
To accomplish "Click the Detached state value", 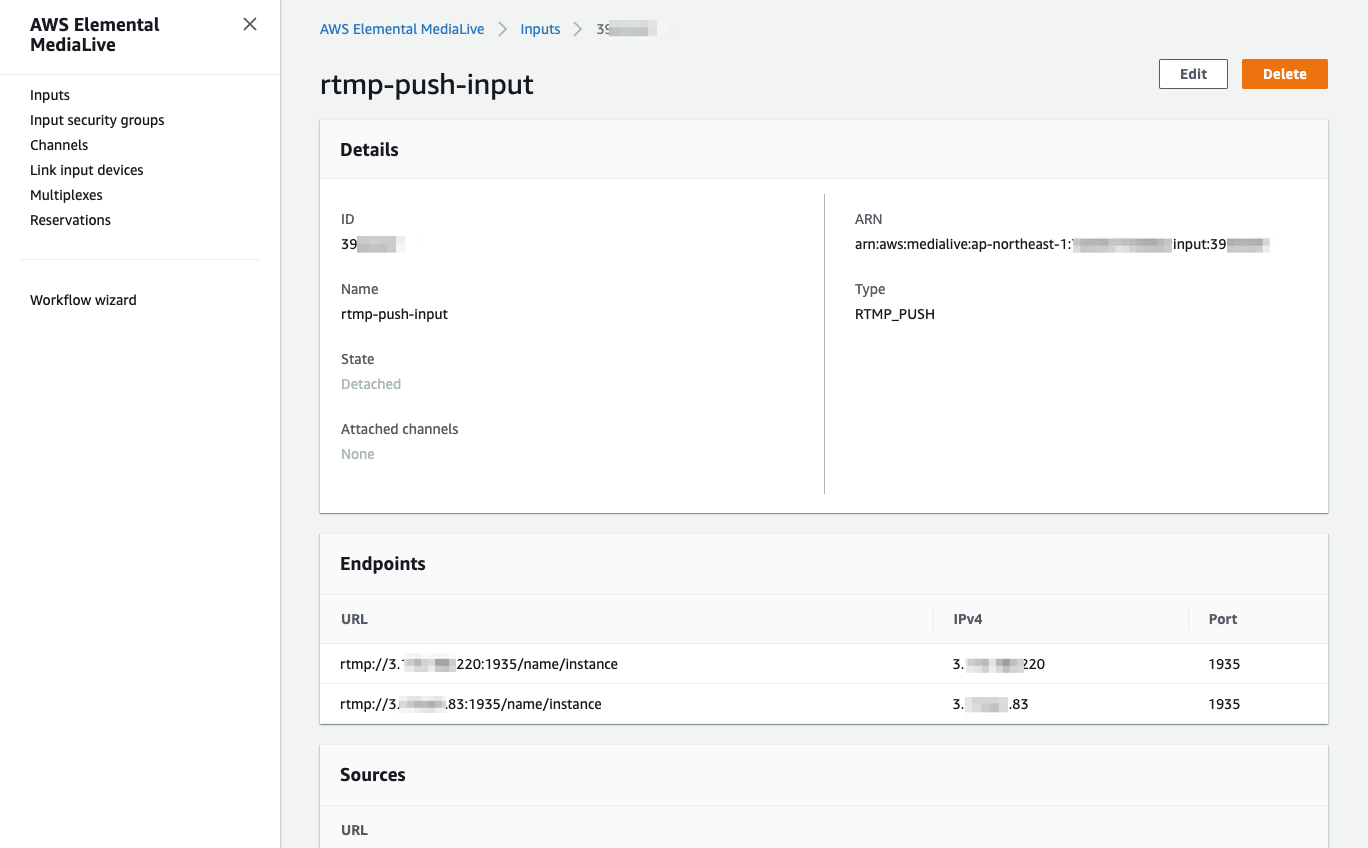I will pos(371,384).
